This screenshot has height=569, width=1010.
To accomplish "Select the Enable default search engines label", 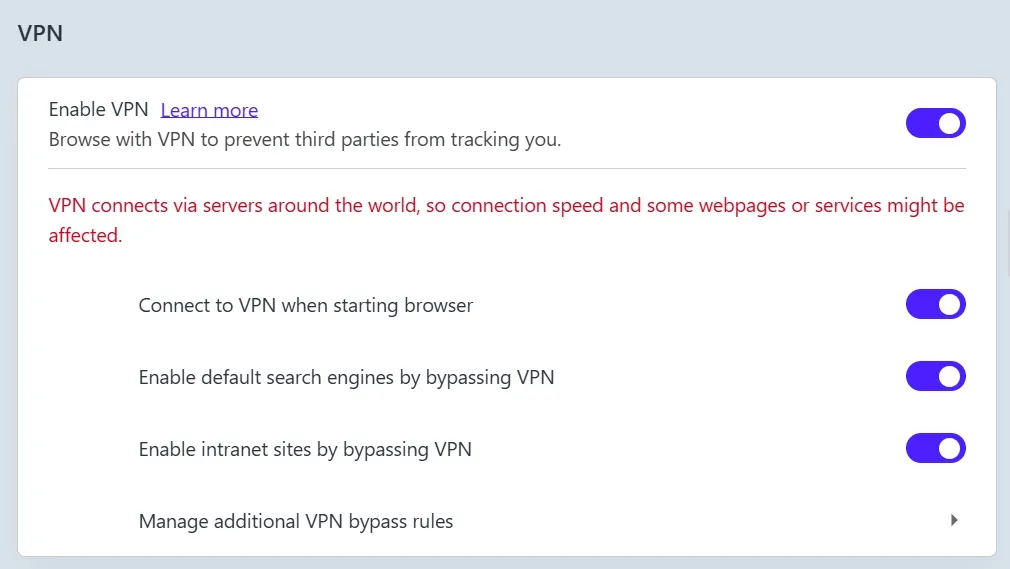I will pos(346,377).
